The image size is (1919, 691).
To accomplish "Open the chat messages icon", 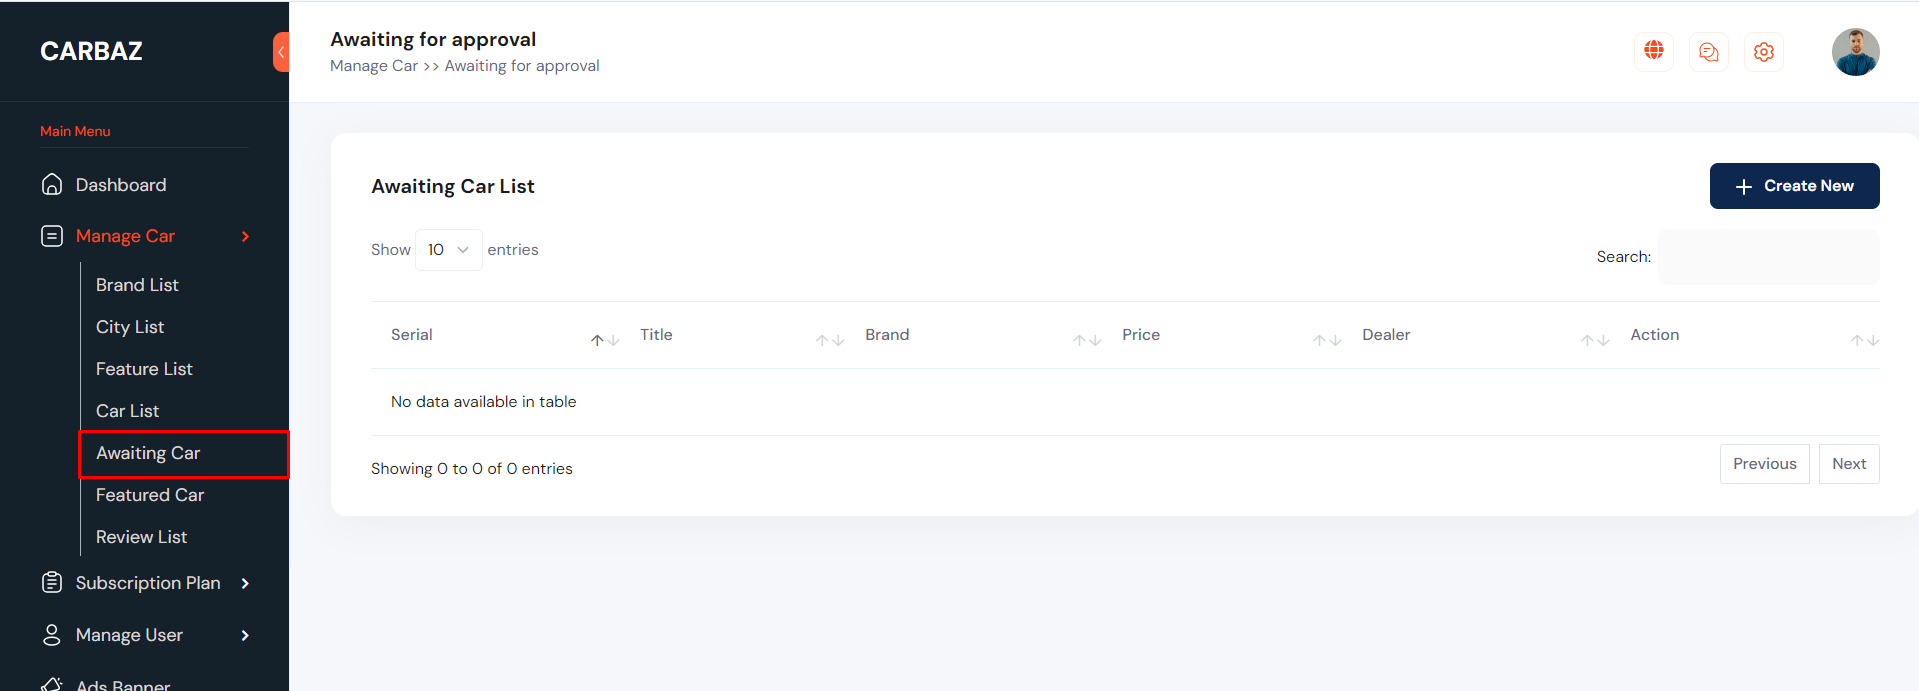I will click(x=1709, y=51).
